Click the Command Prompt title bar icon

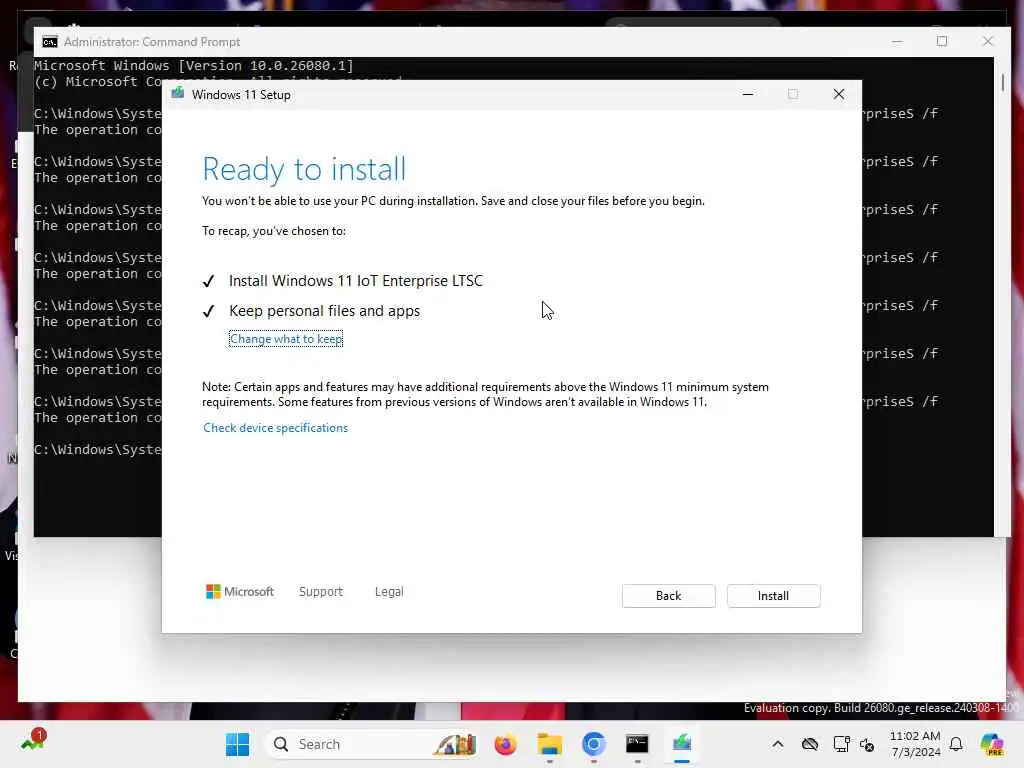coord(50,42)
